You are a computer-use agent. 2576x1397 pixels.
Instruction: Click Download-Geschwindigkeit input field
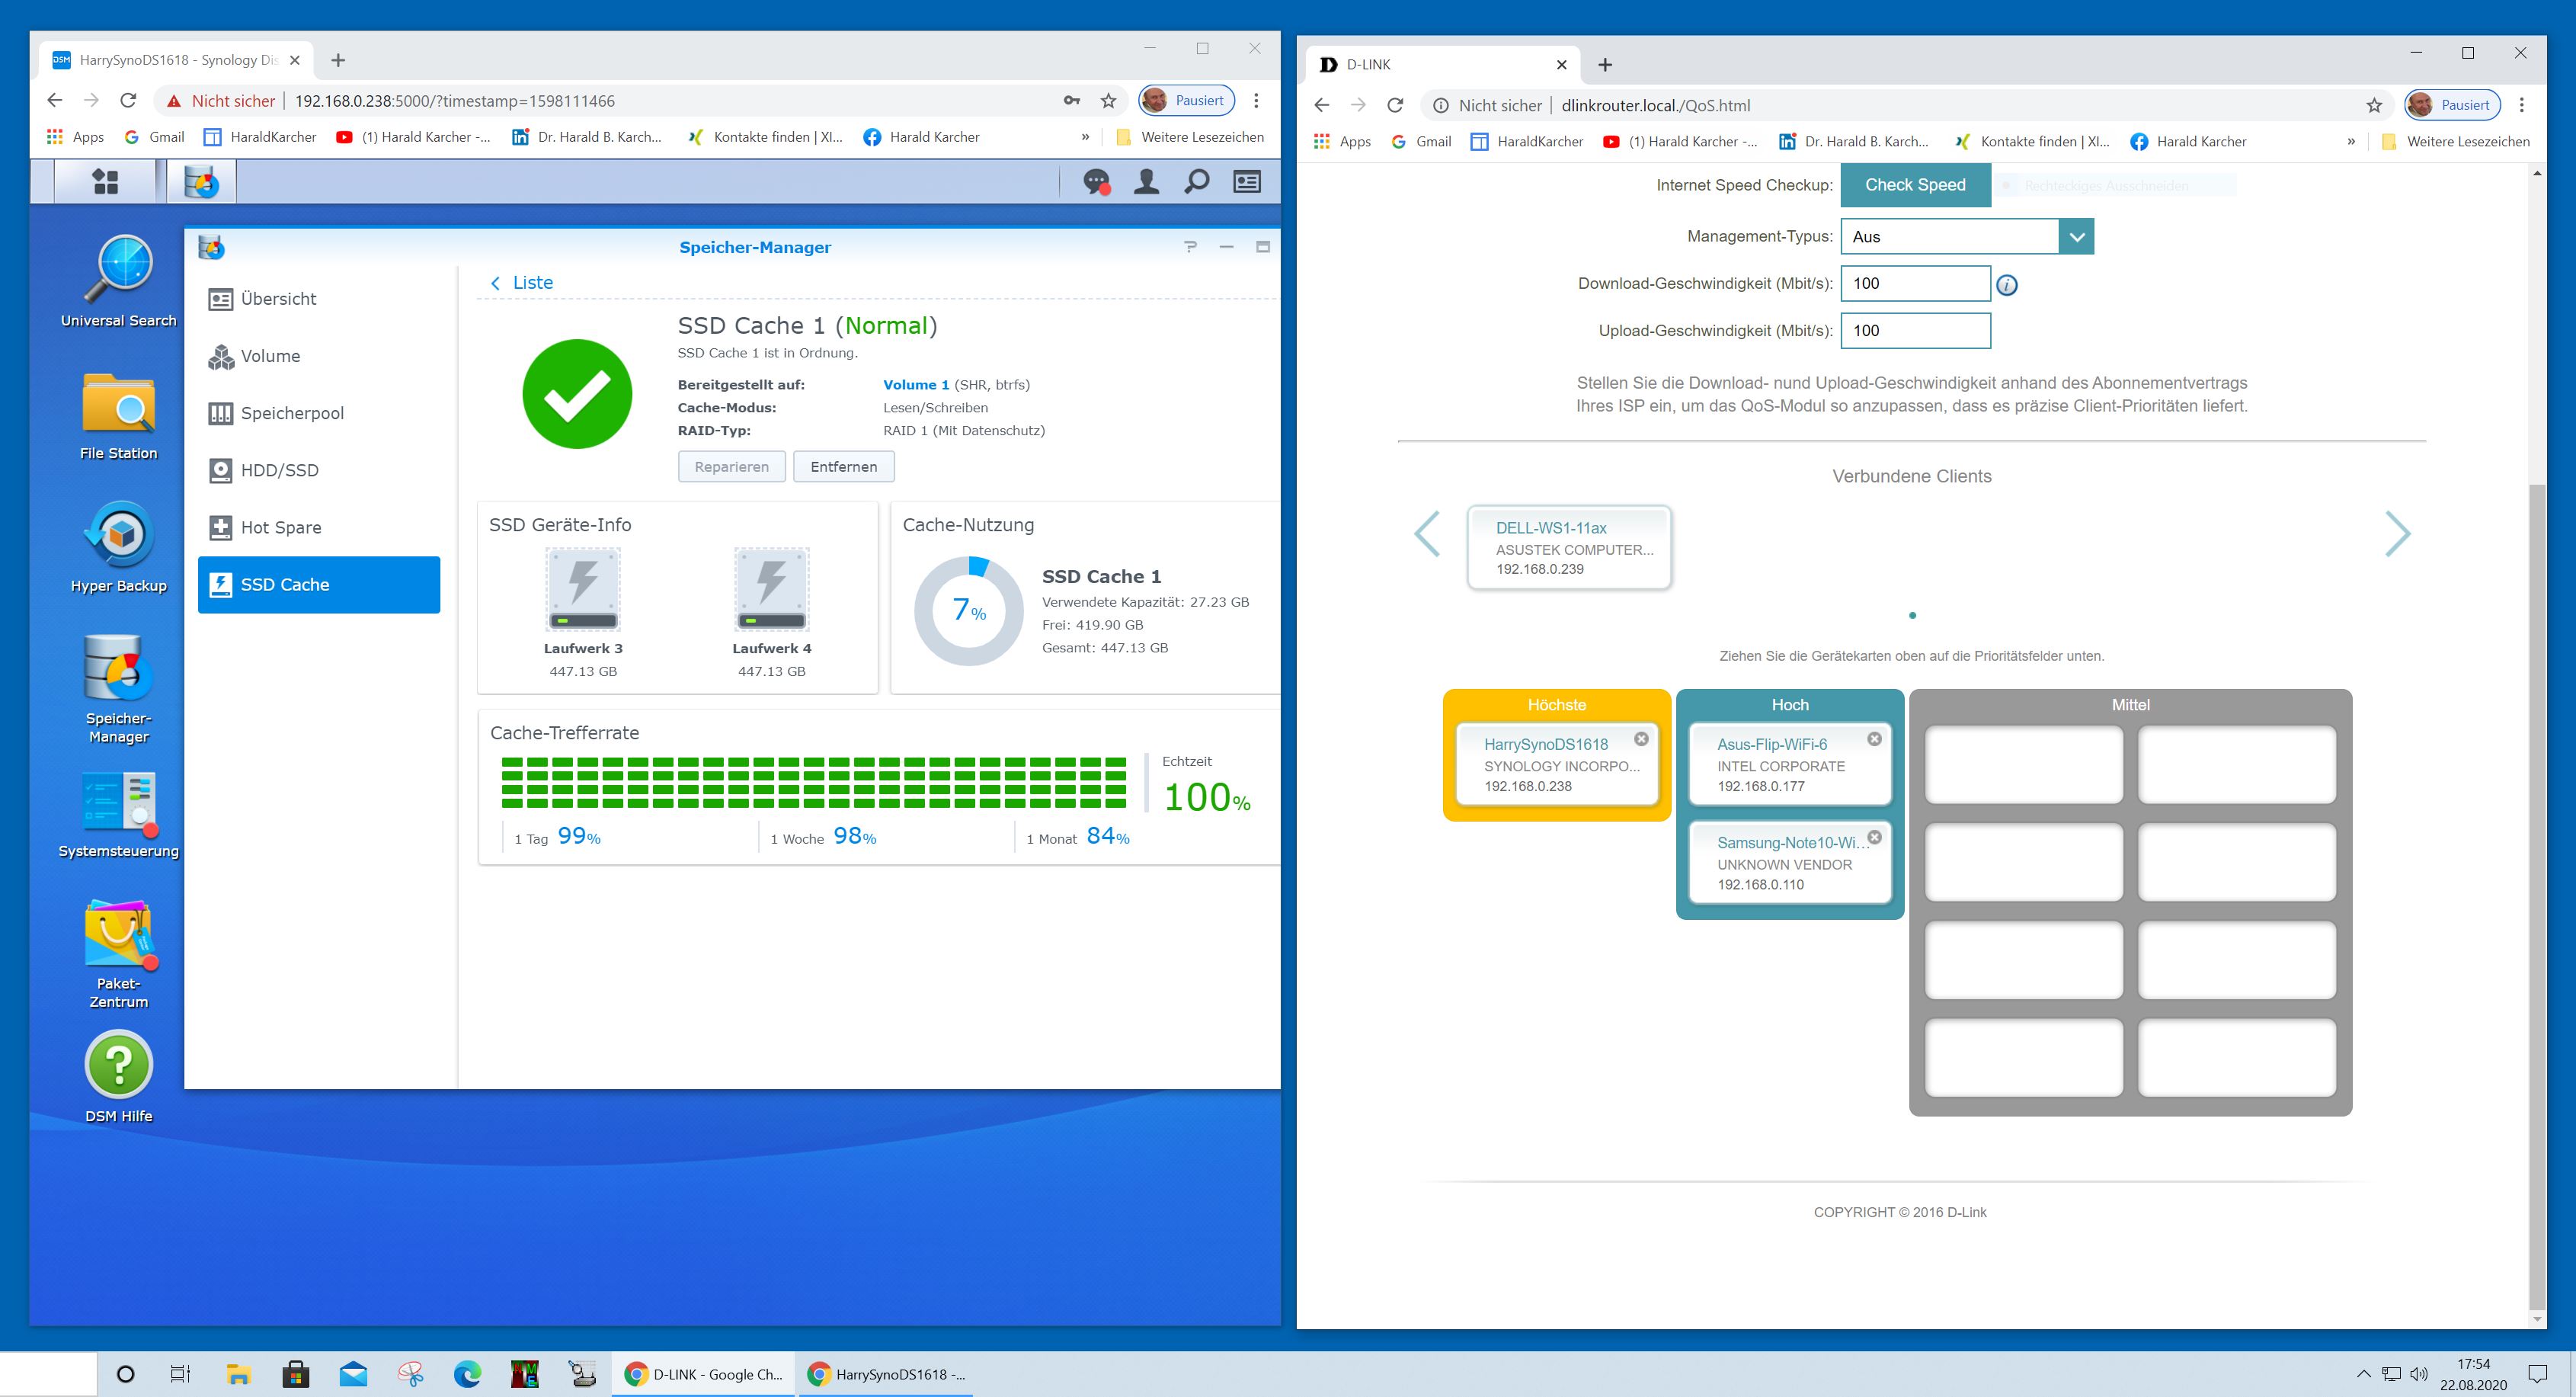tap(1914, 284)
